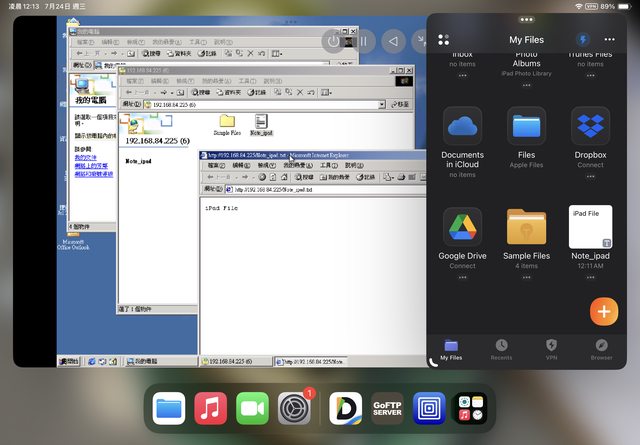The image size is (640, 445).
Task: Click the Sample Files folder in Explorer window
Action: tap(227, 123)
